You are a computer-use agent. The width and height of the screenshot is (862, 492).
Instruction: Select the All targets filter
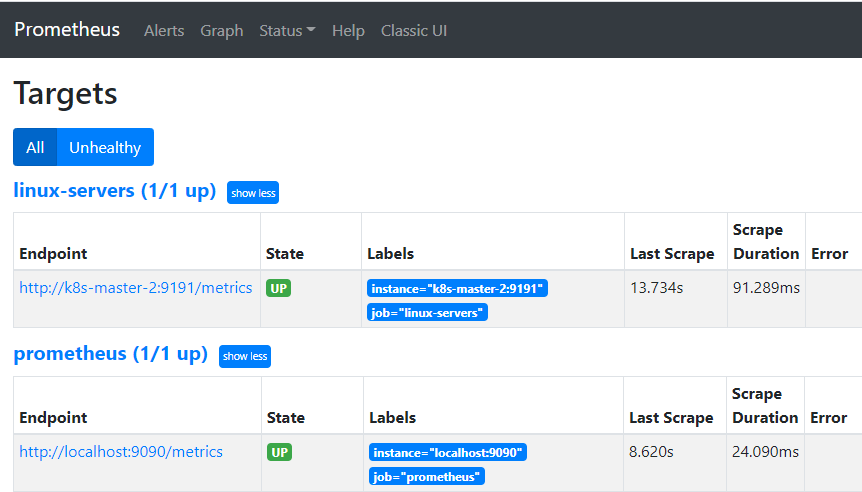35,147
